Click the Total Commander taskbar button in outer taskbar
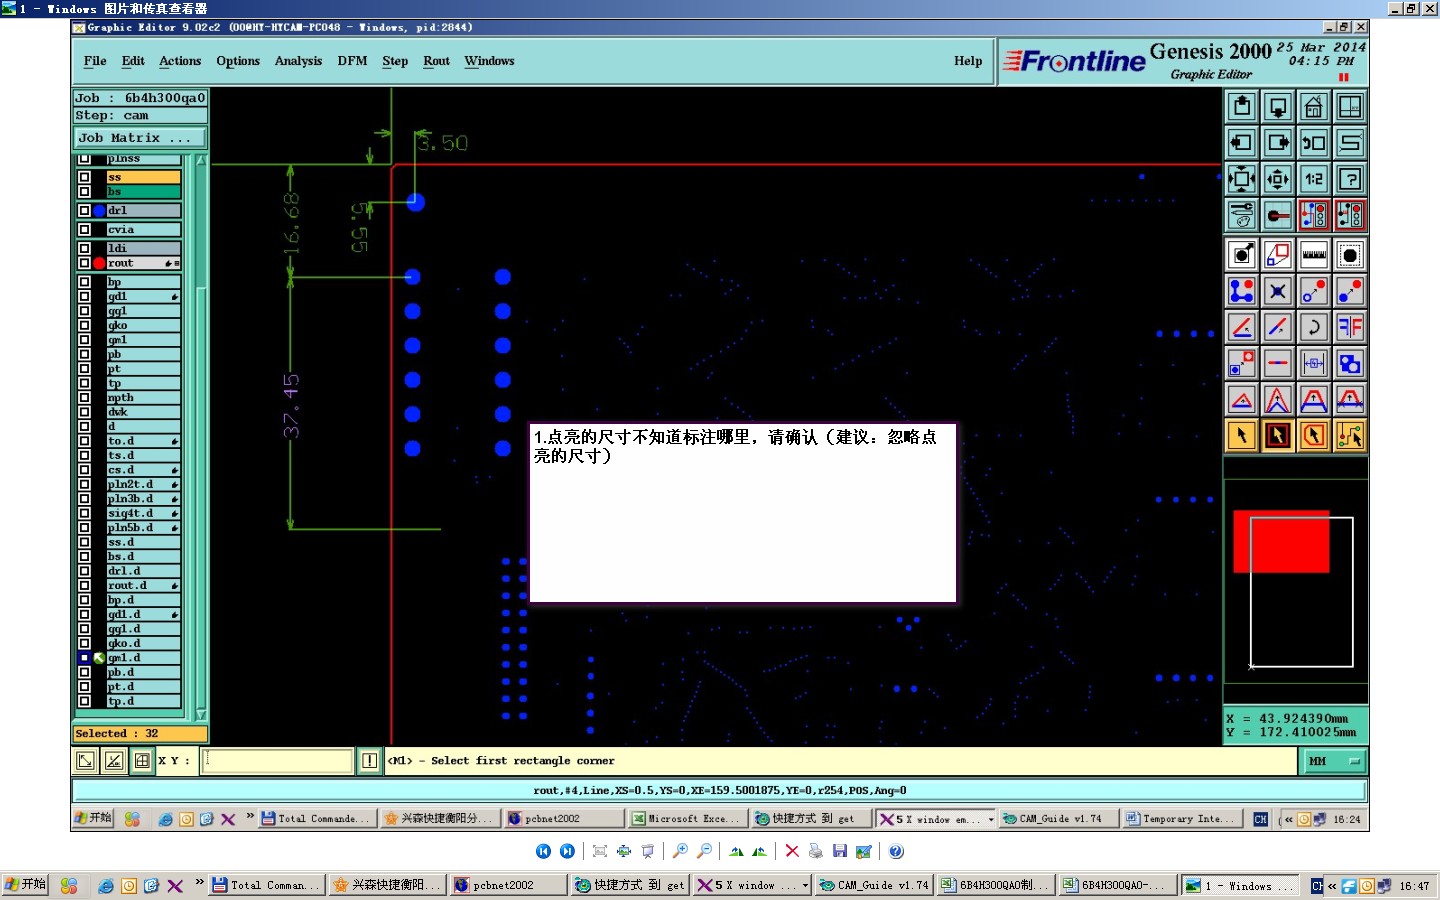The height and width of the screenshot is (900, 1440). [267, 885]
